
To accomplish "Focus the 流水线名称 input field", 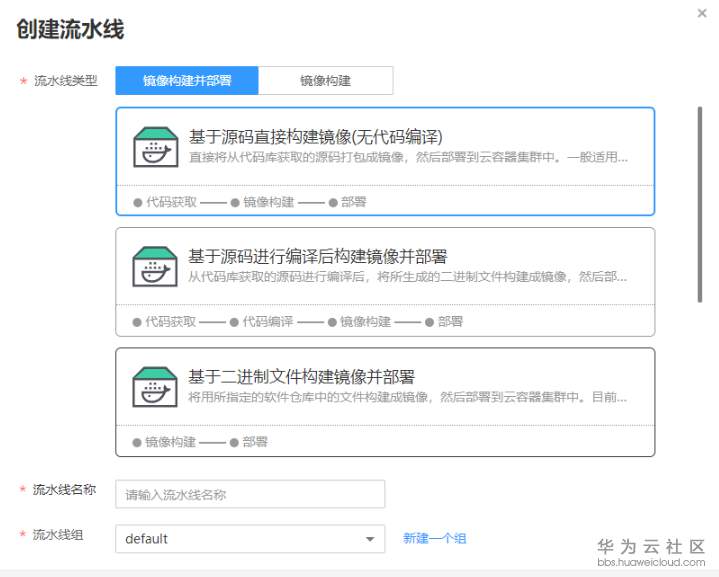I will 250,494.
